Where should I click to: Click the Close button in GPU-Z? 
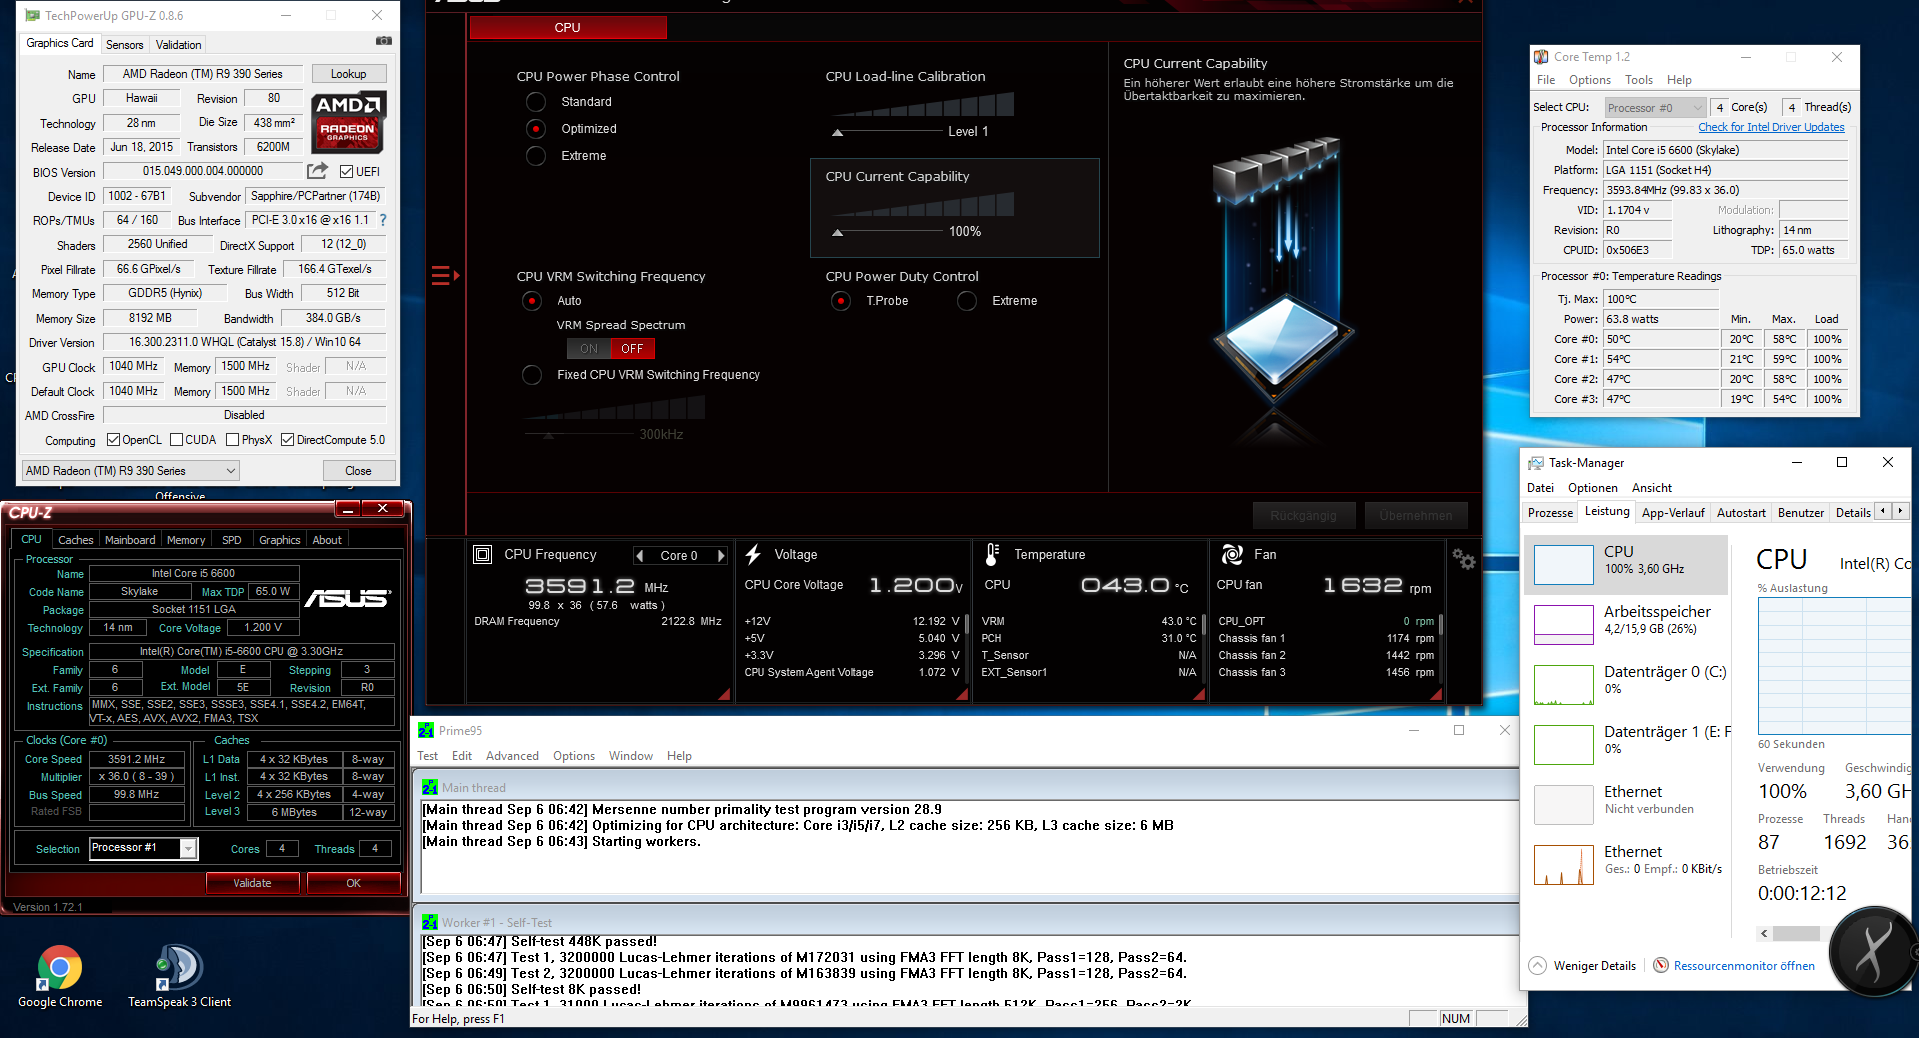tap(358, 471)
